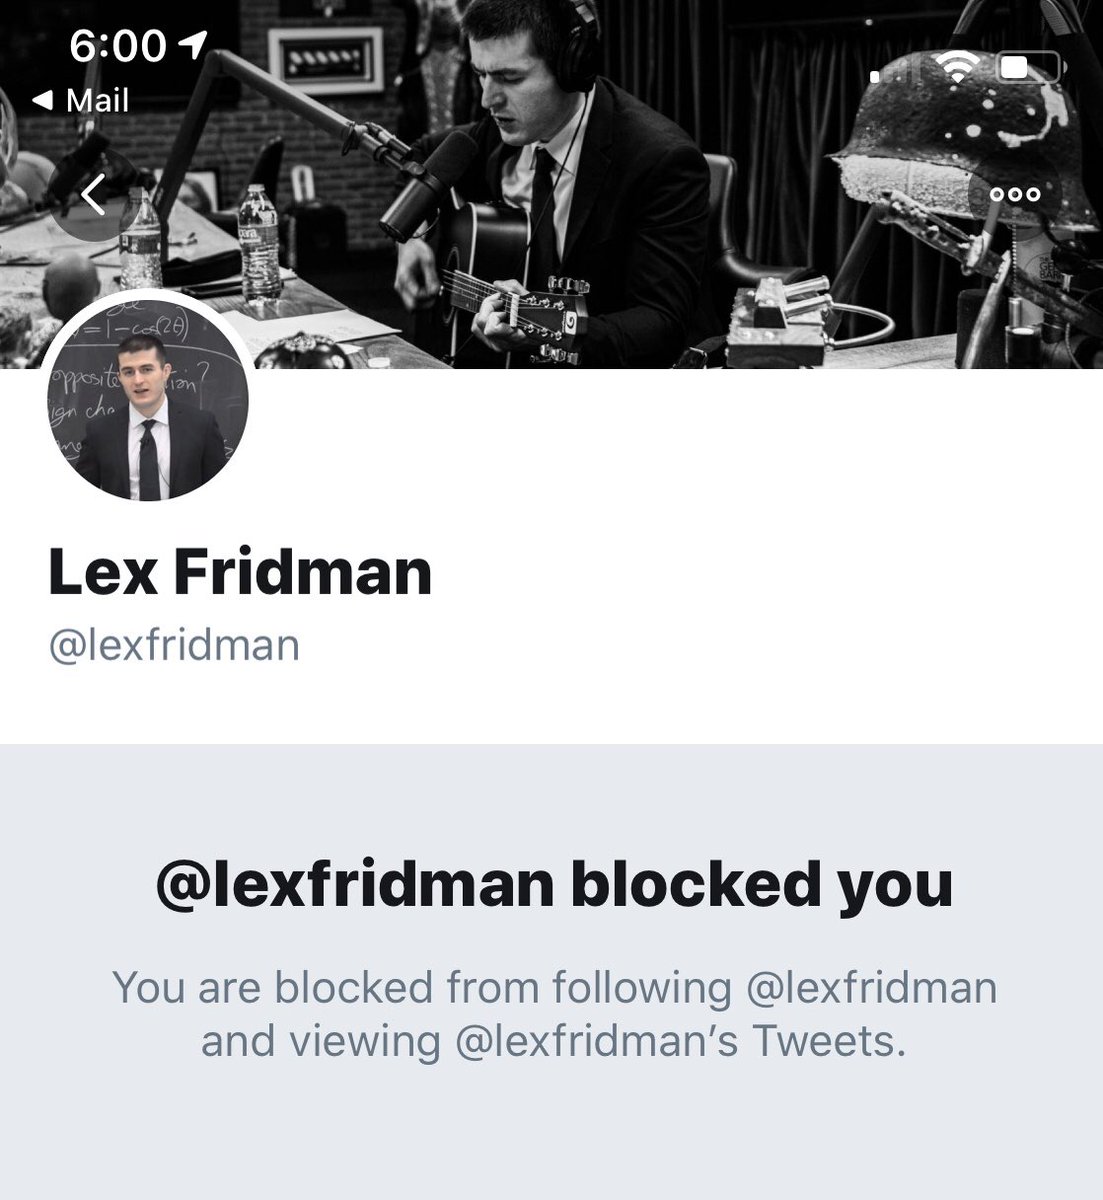Tap the cellular signal bars icon

(893, 68)
